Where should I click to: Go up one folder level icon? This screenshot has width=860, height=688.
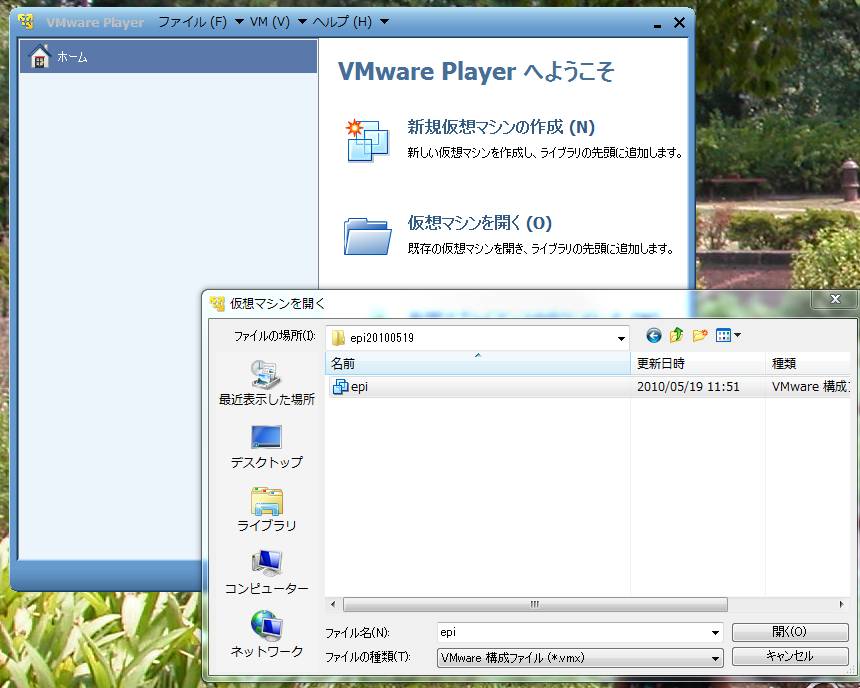pos(677,336)
